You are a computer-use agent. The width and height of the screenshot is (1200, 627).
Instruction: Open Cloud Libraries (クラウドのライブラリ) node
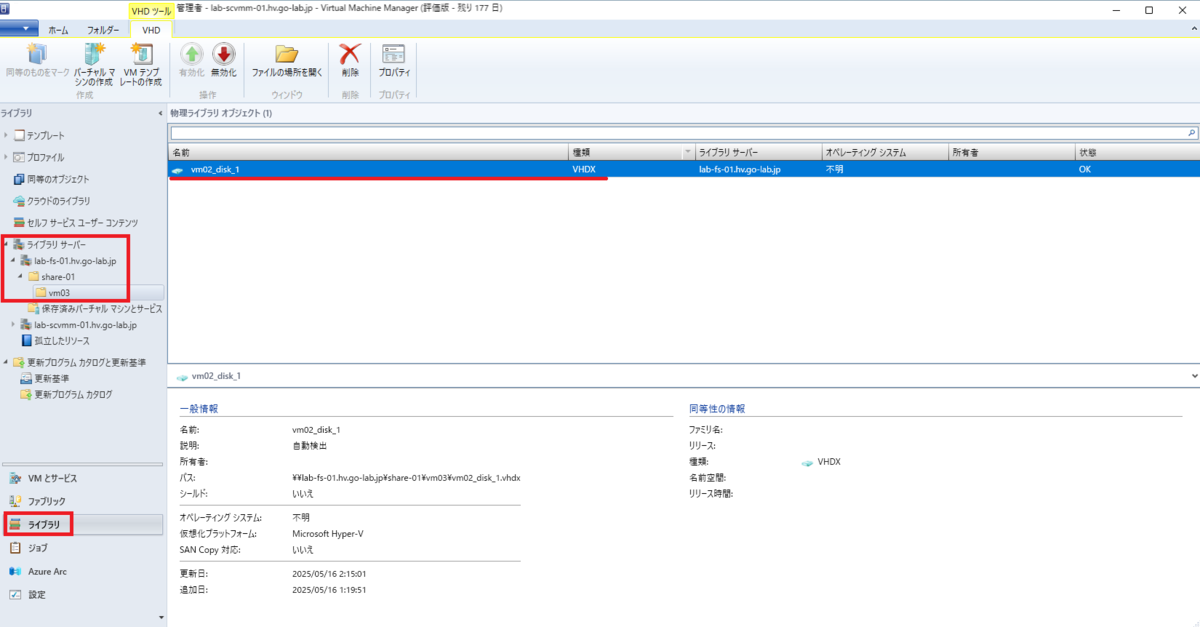coord(58,201)
